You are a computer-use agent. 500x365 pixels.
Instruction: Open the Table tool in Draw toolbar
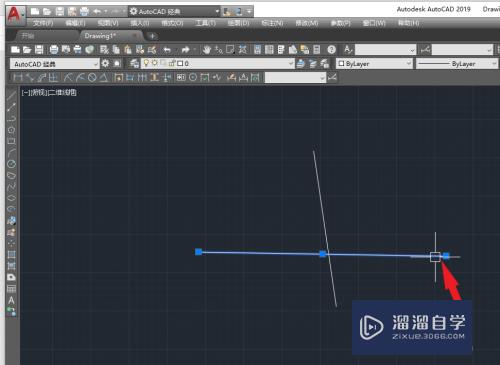coord(11,289)
